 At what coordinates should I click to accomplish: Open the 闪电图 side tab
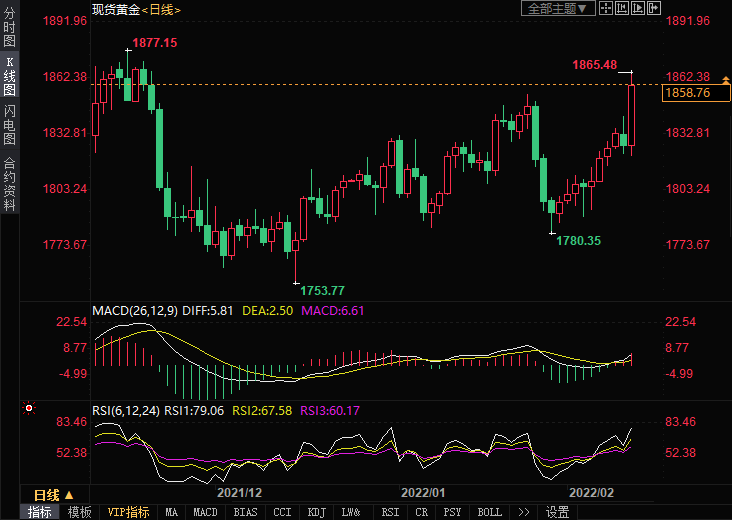pyautogui.click(x=9, y=124)
